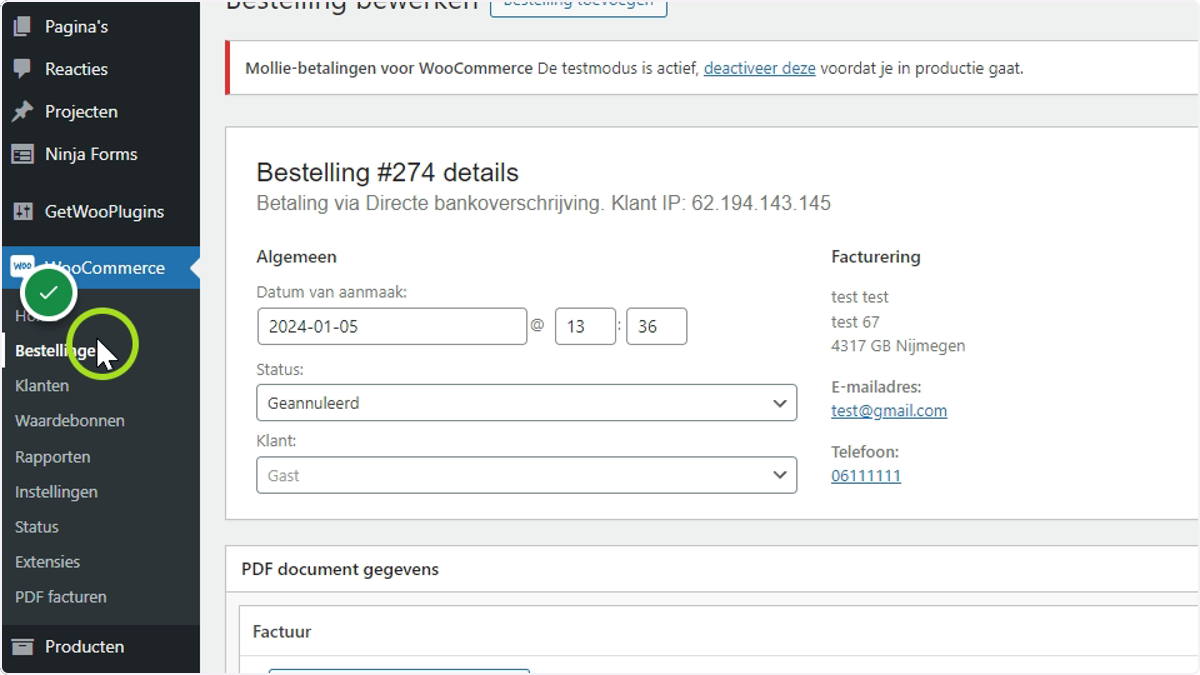Click the 'deactiveer deze' link
Screen dimensions: 1200x675
[x=760, y=69]
